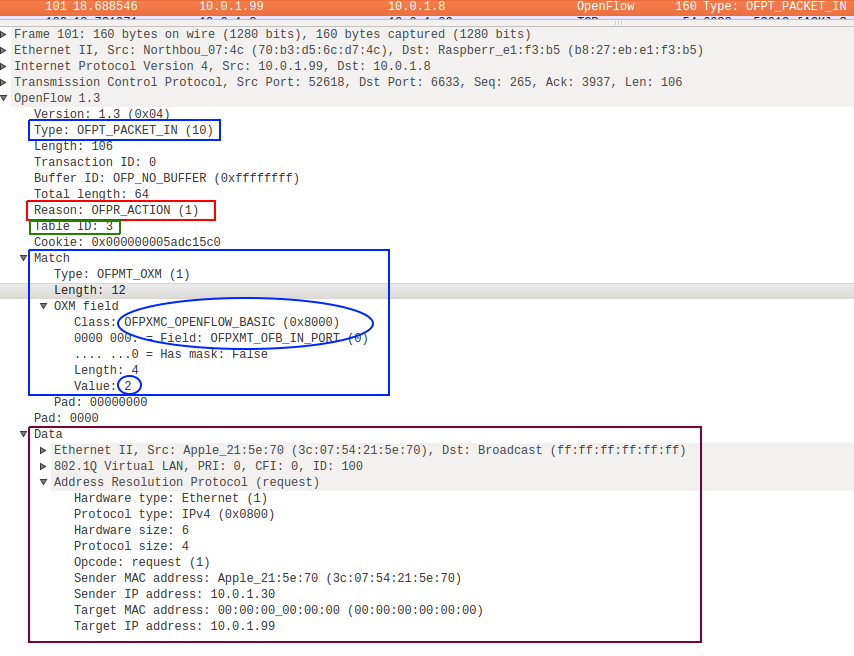854x656 pixels.
Task: Collapse Address Resolution Protocol (request) section
Action: 44,482
